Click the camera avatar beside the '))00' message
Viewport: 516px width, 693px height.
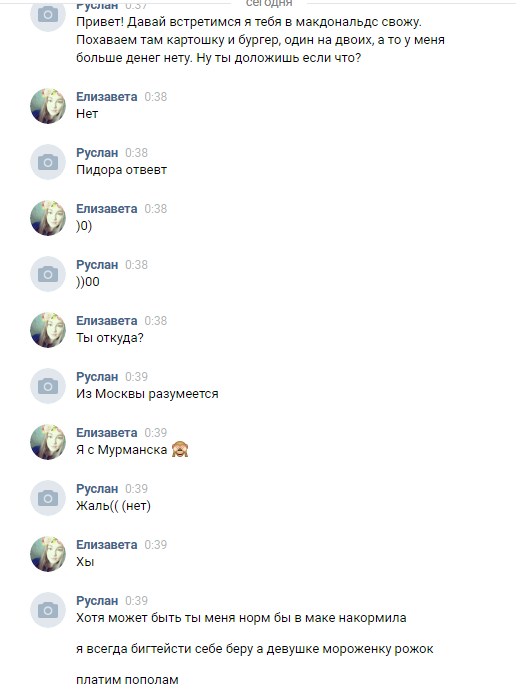coord(48,274)
